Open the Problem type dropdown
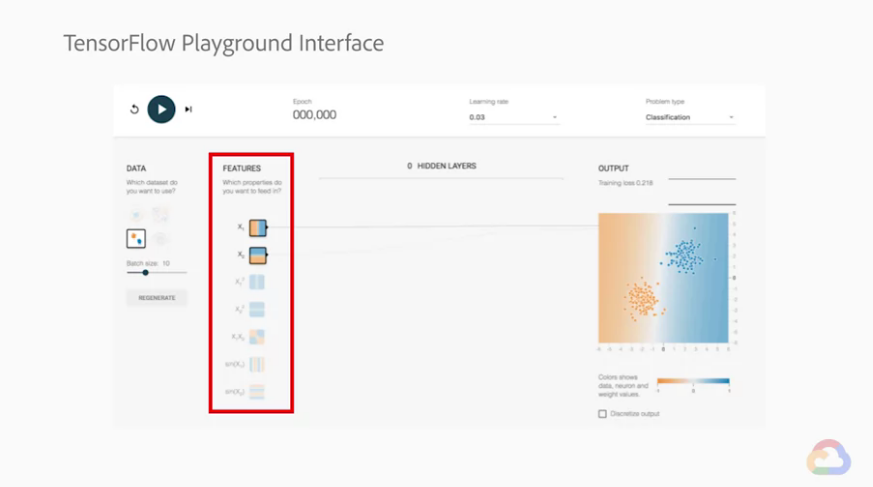 click(x=690, y=117)
